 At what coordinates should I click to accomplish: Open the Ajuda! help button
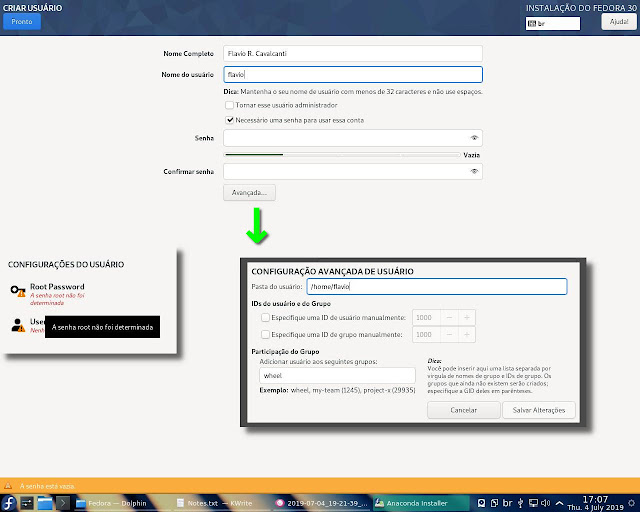pyautogui.click(x=619, y=22)
